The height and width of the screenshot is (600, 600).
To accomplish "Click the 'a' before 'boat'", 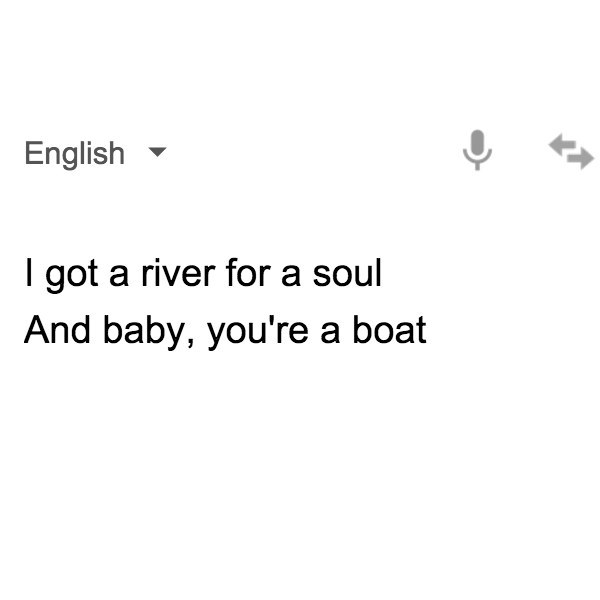I will [330, 334].
